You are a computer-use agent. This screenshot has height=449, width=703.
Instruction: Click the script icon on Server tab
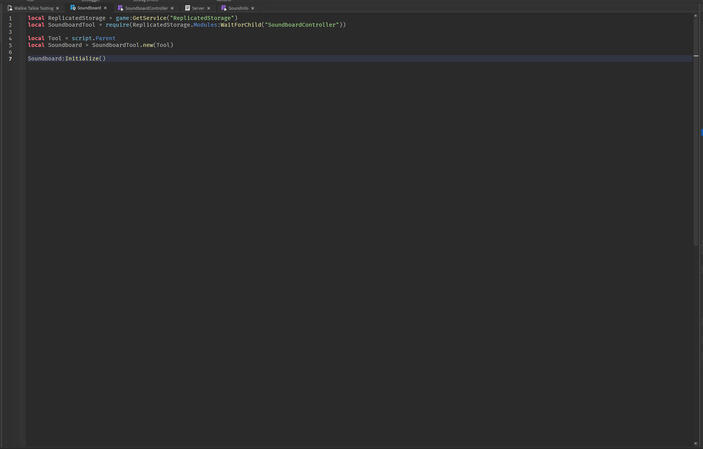tap(187, 8)
